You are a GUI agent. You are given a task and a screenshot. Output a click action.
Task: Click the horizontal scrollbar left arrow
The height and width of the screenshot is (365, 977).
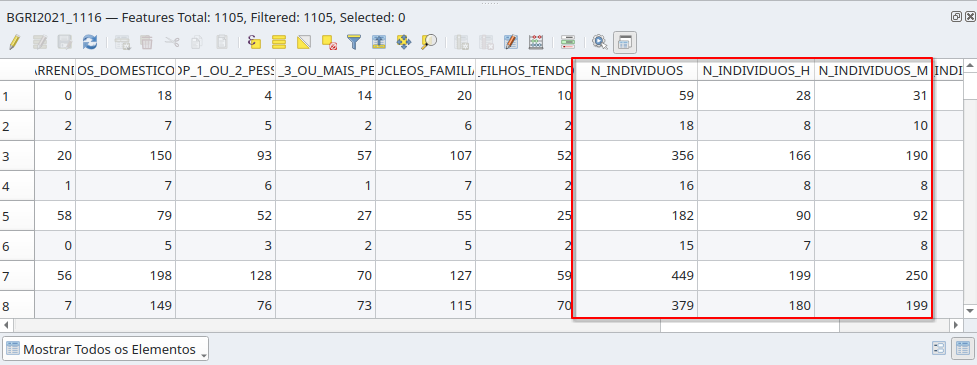click(7, 325)
